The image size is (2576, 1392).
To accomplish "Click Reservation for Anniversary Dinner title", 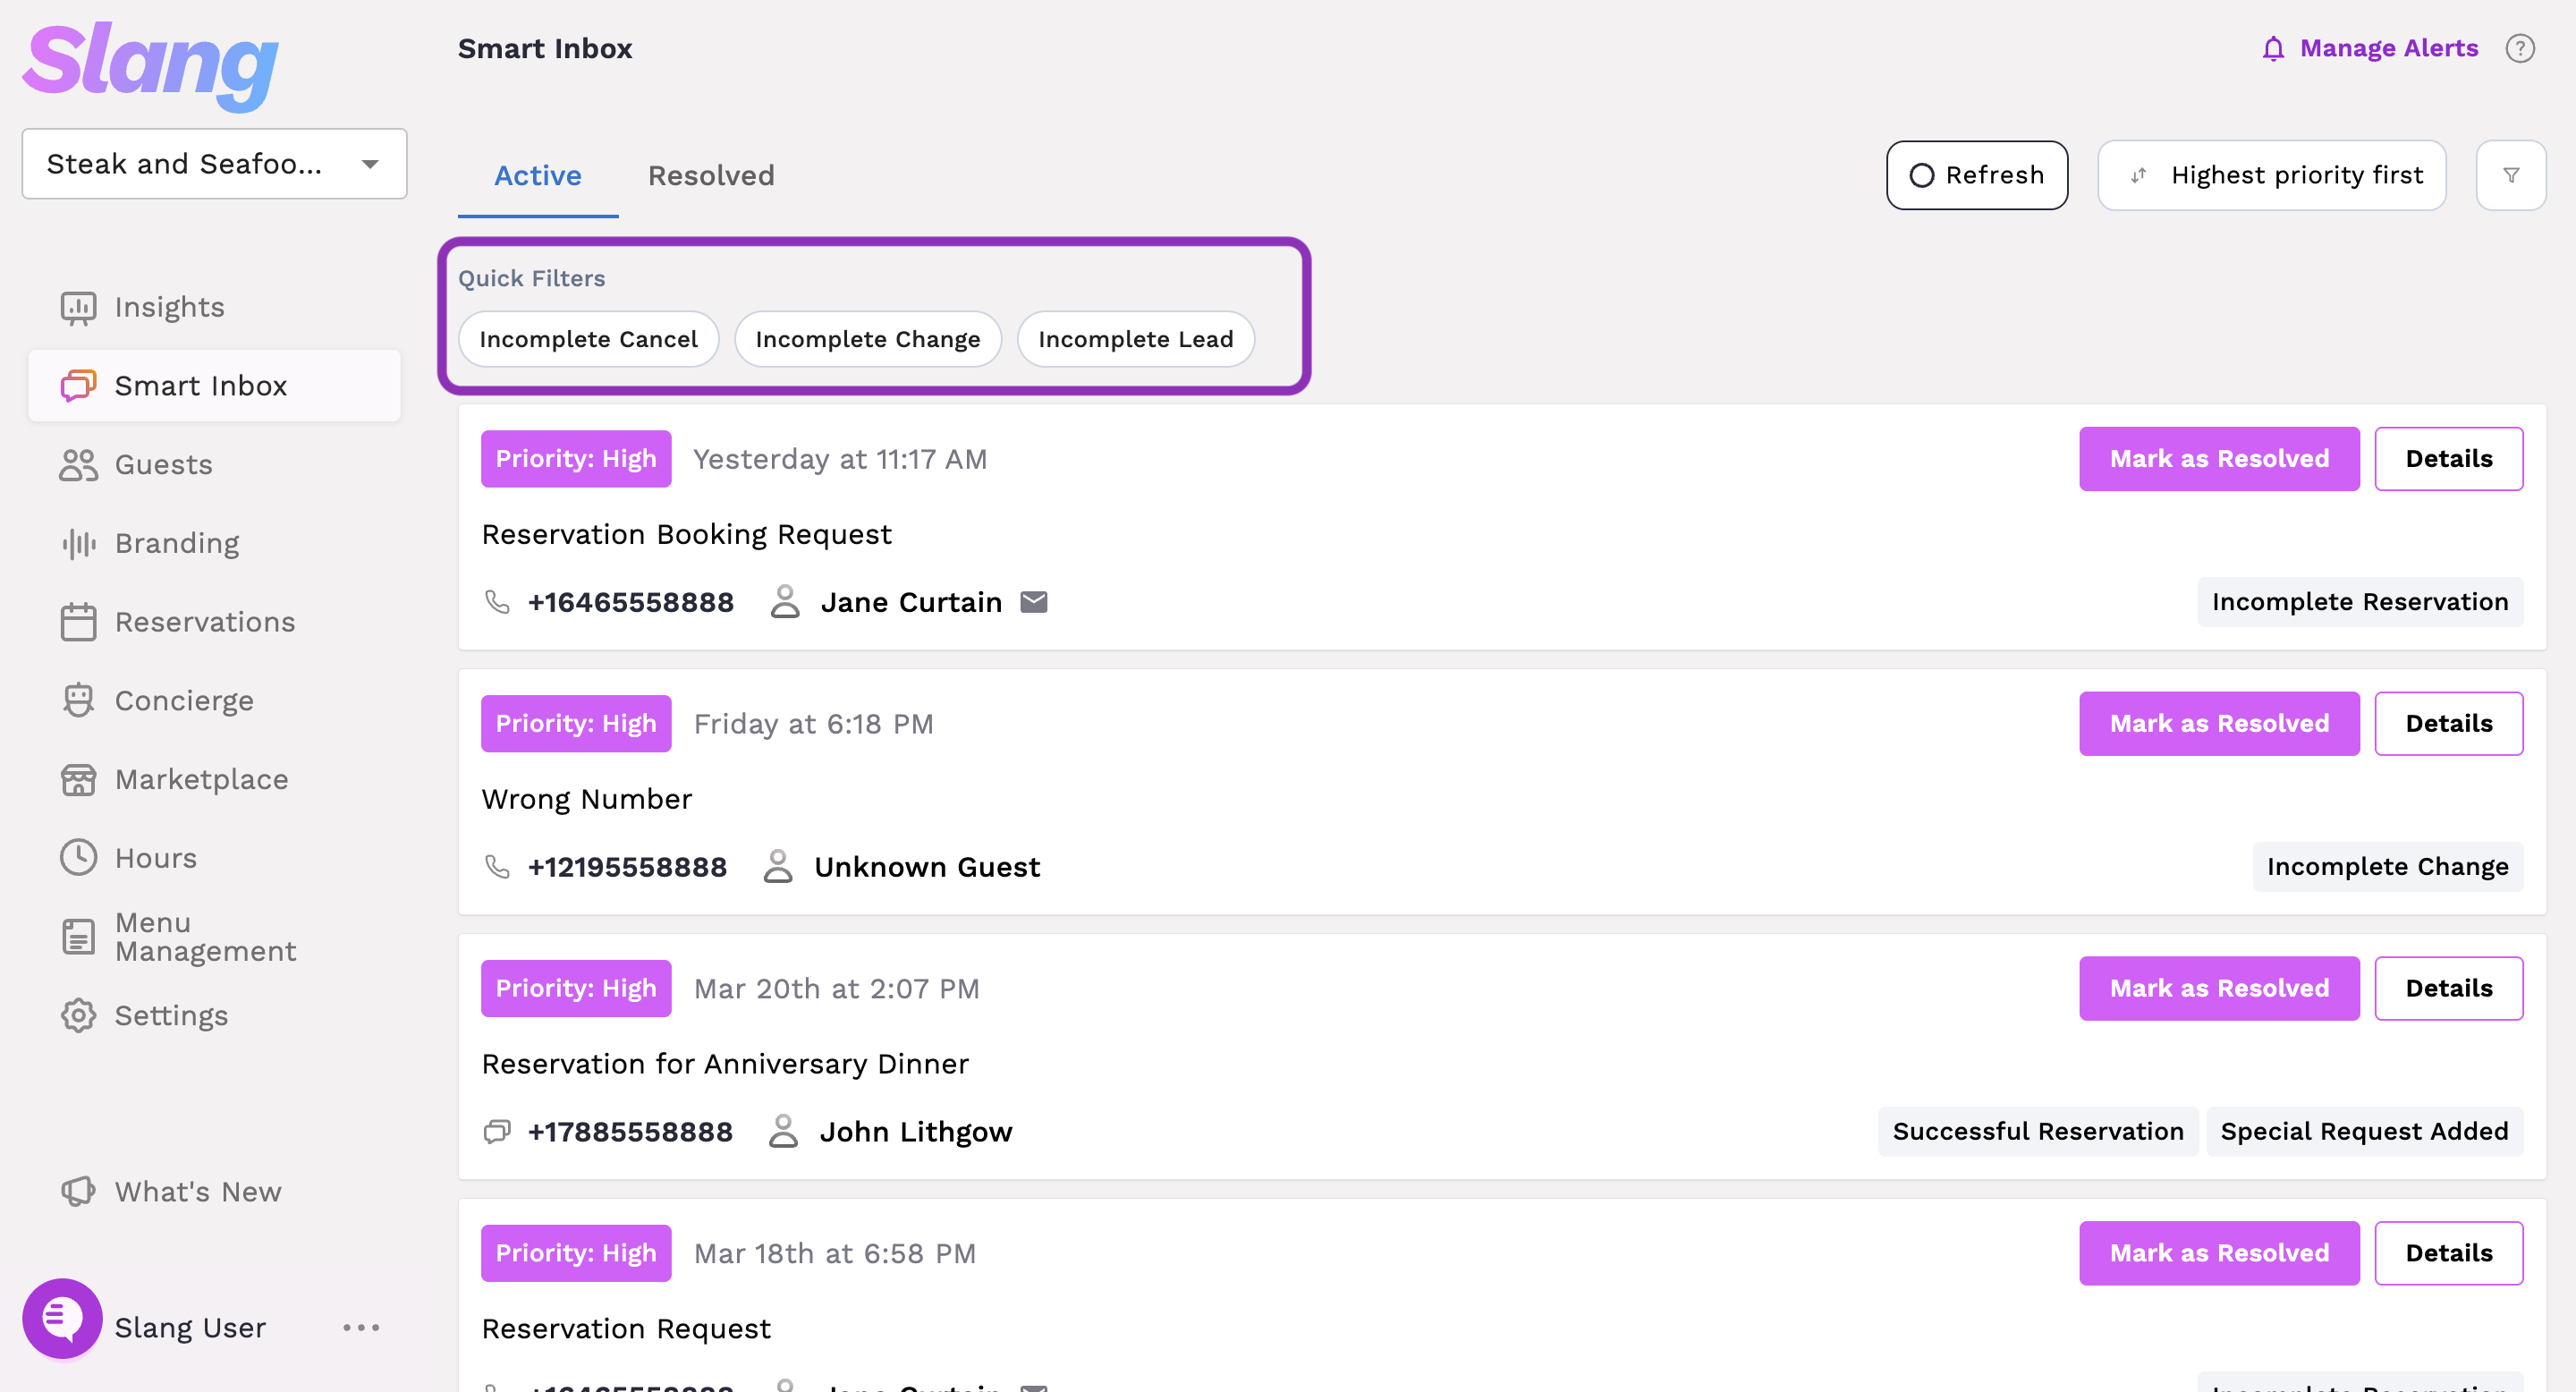I will (x=725, y=1064).
